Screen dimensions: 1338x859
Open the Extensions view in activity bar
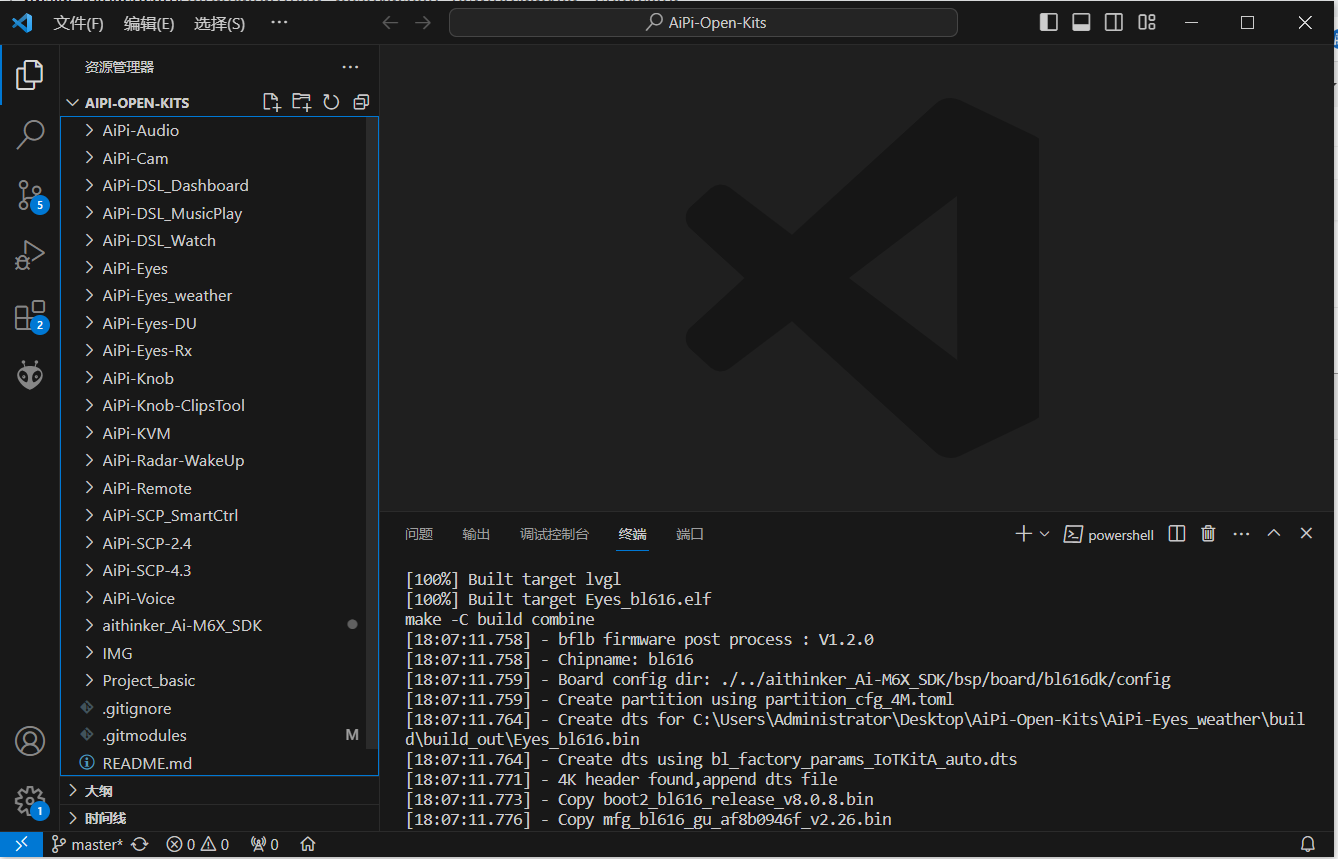tap(30, 316)
